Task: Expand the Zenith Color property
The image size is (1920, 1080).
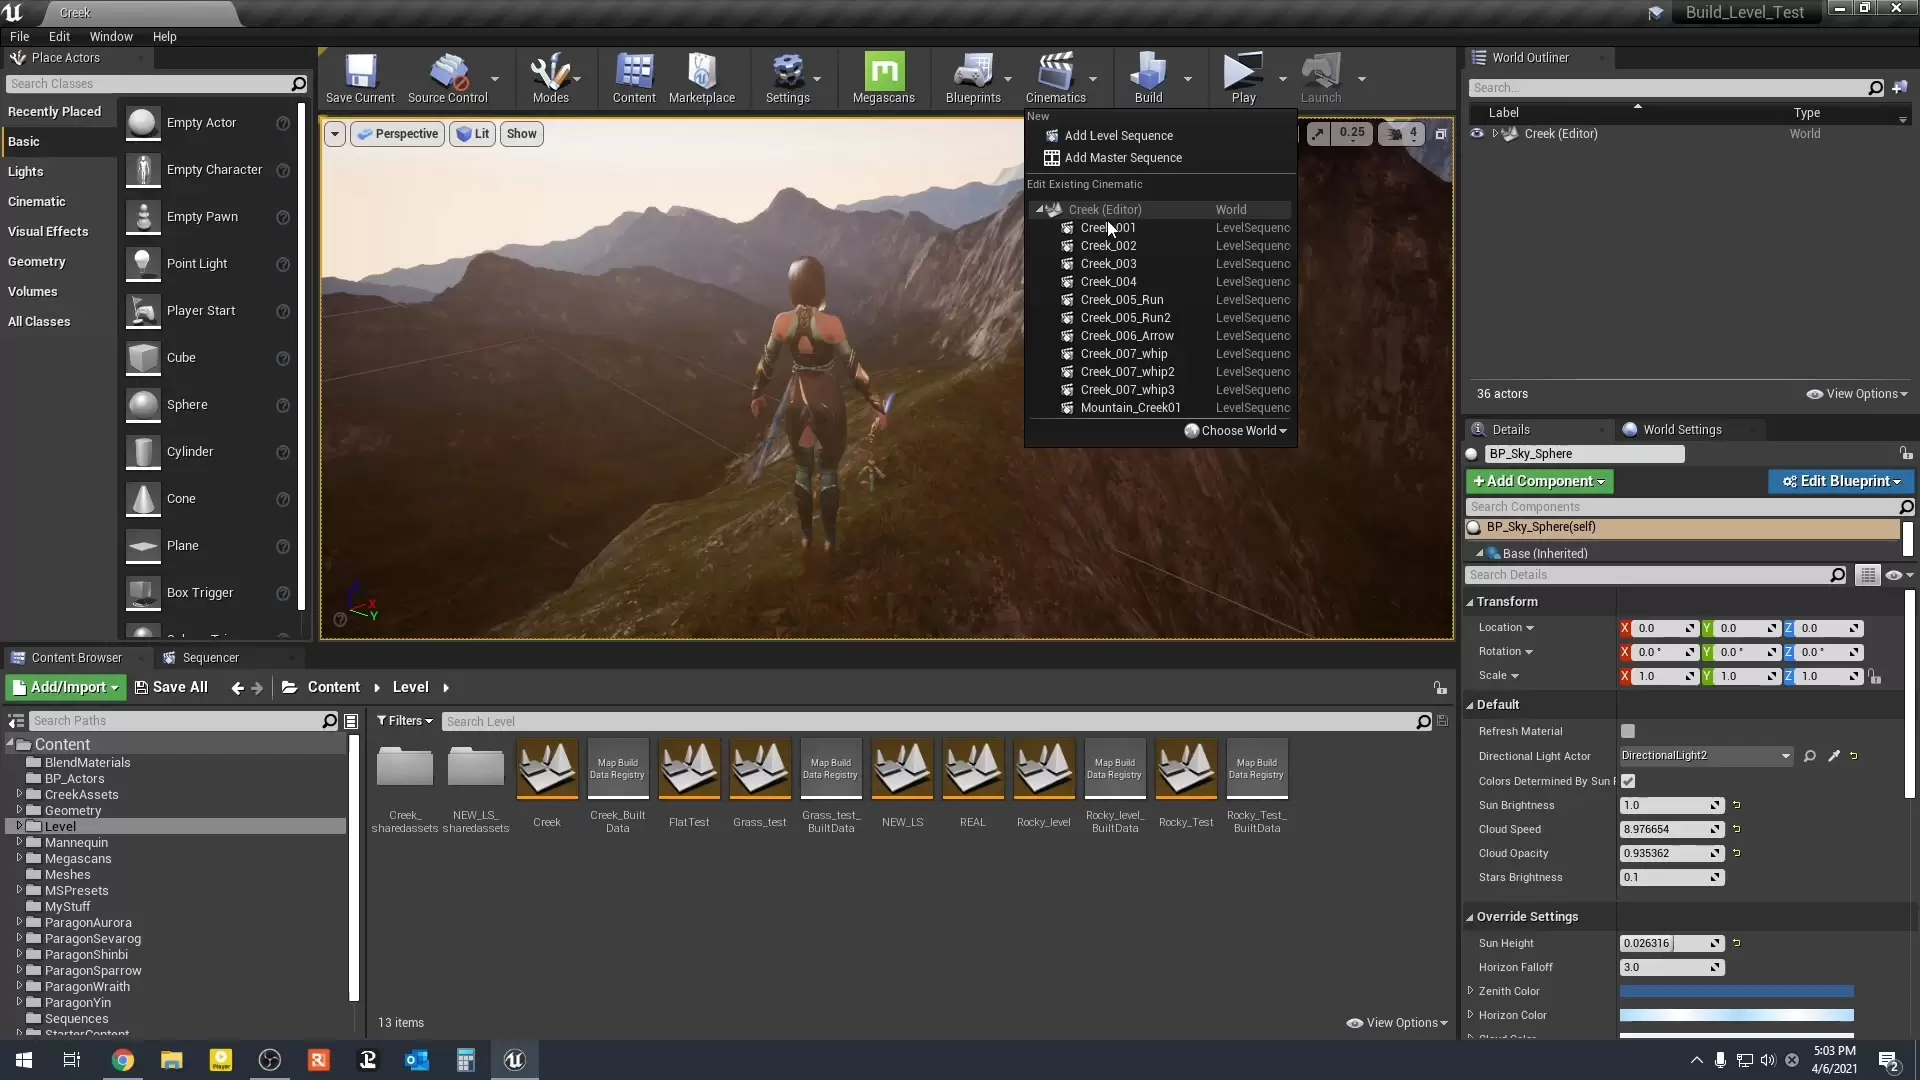Action: [x=1471, y=991]
